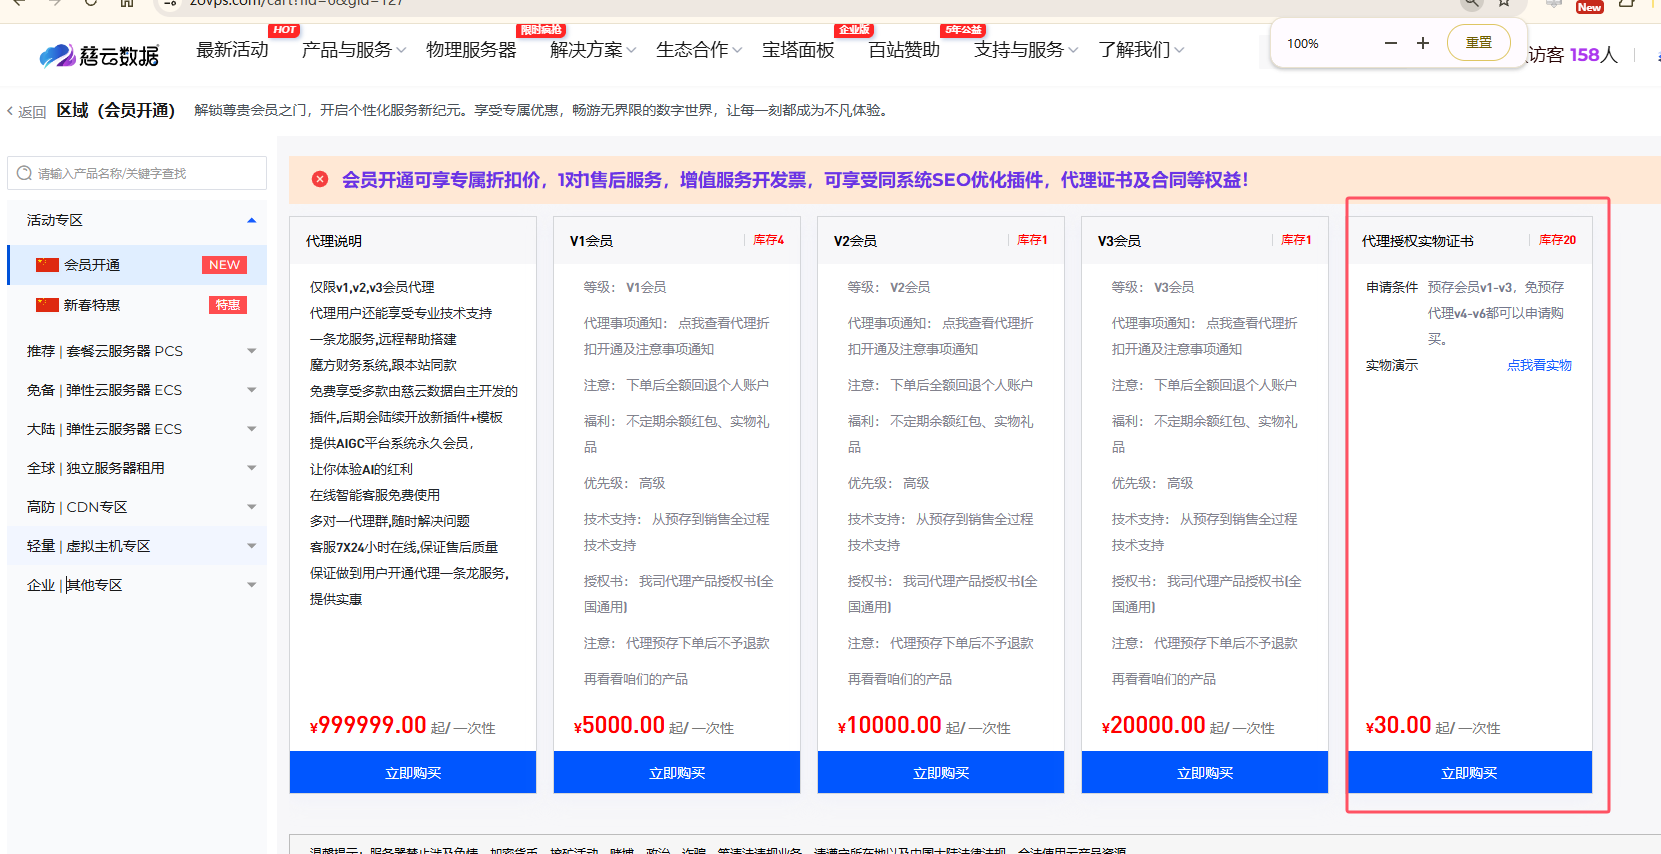Screen dimensions: 1661x854
Task: Click the zoom out minus icon
Action: pyautogui.click(x=1390, y=43)
